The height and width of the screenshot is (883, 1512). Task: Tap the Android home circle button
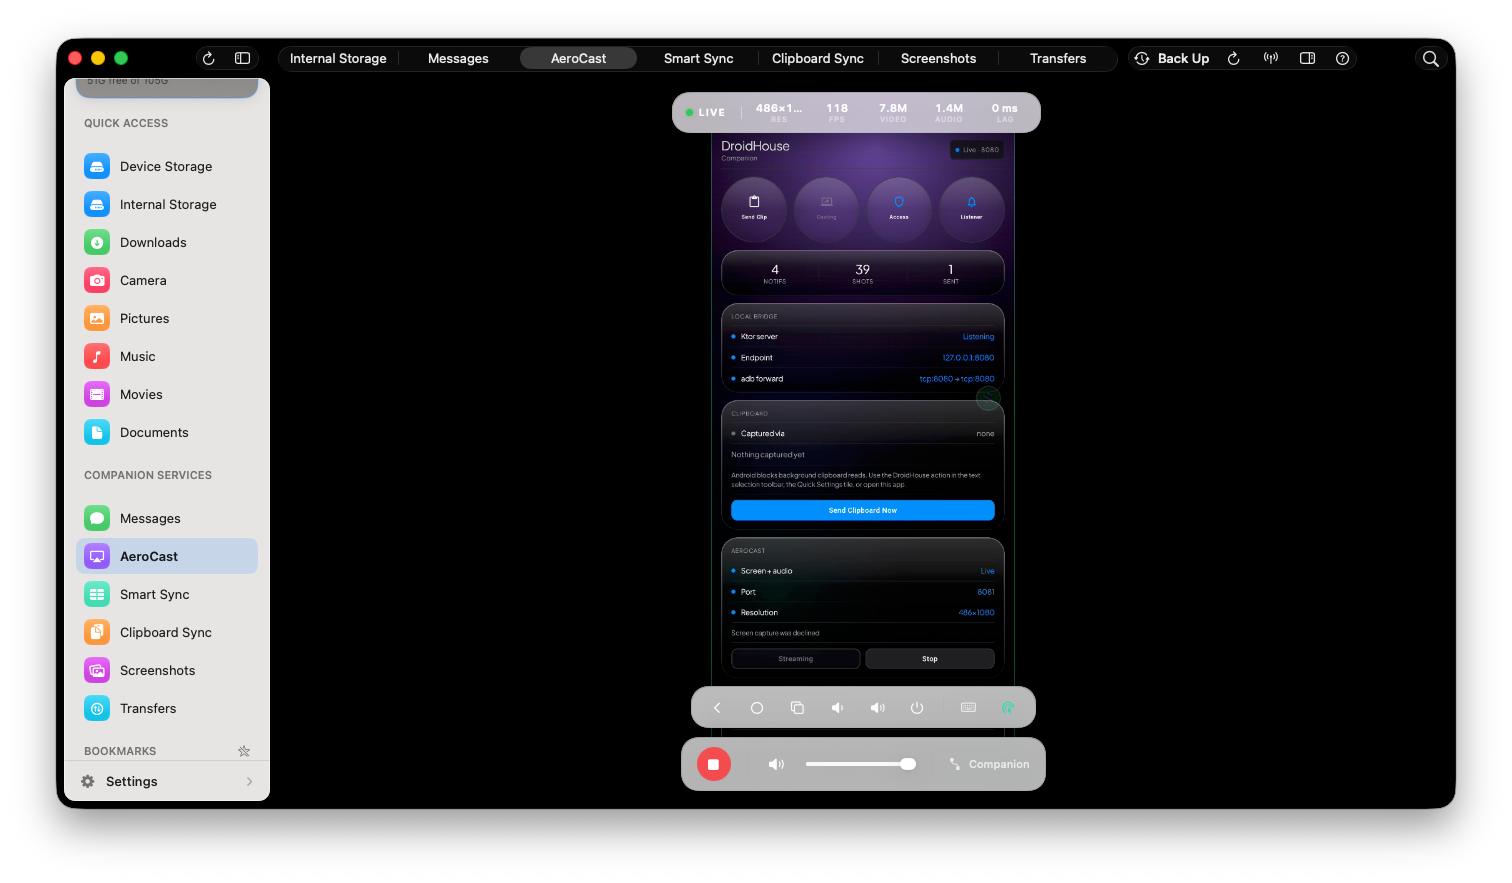757,708
